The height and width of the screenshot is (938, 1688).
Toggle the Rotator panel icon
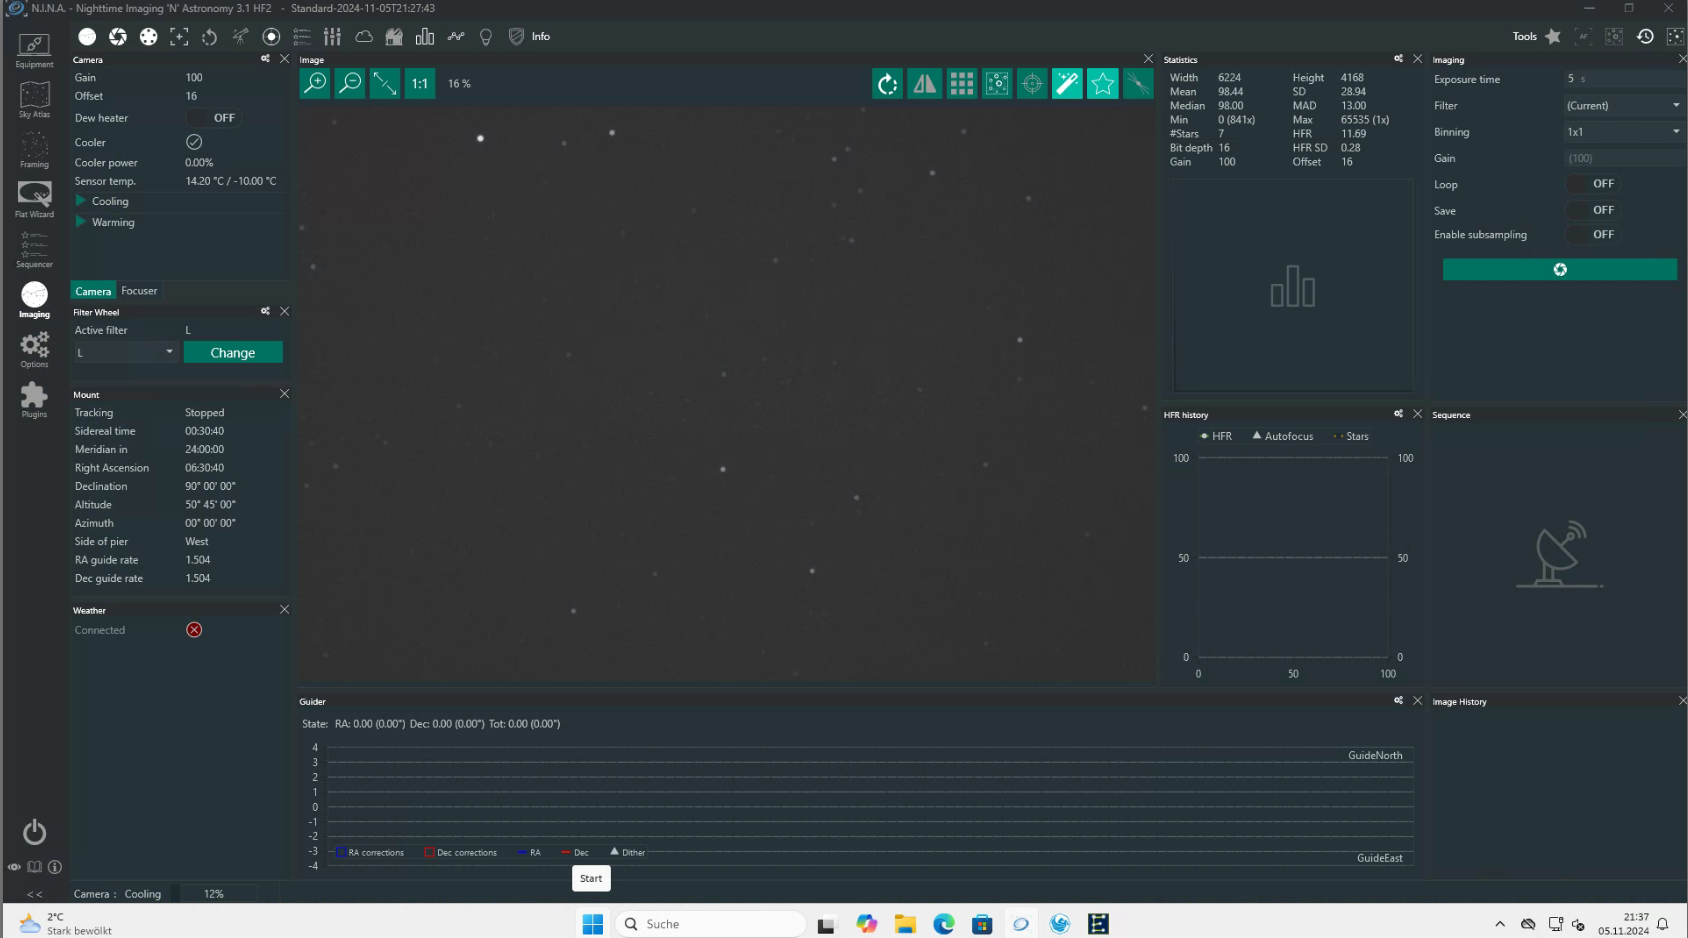click(x=209, y=37)
